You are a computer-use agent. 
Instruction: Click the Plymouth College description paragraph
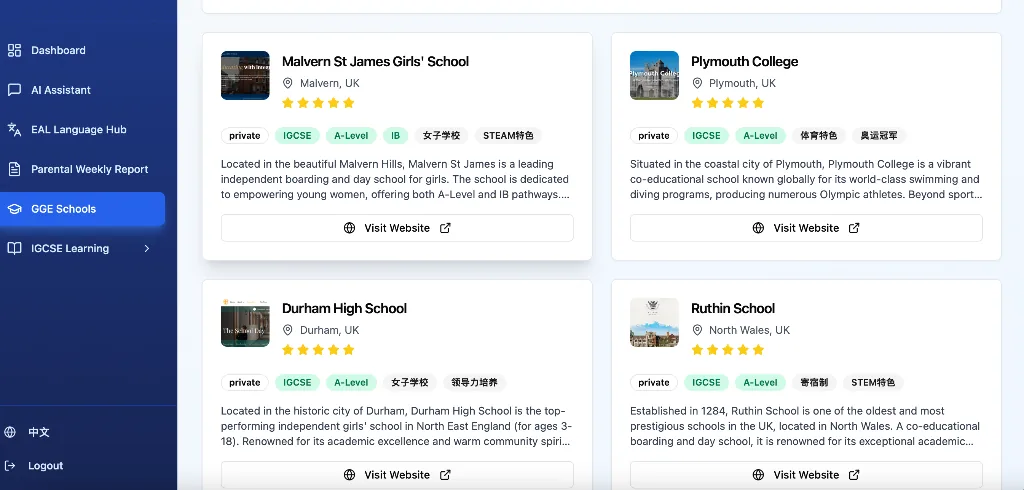(805, 179)
